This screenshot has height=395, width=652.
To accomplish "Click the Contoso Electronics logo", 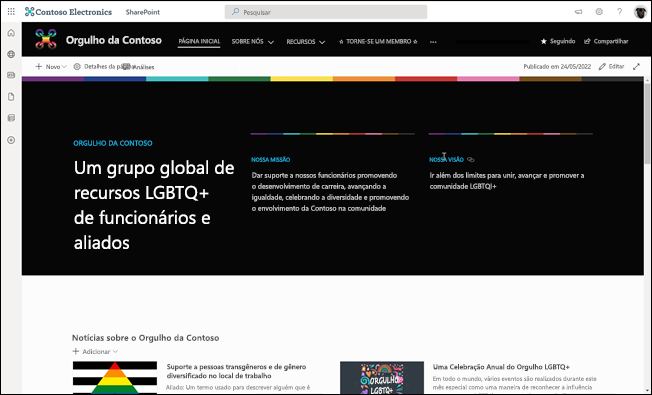I will [68, 12].
